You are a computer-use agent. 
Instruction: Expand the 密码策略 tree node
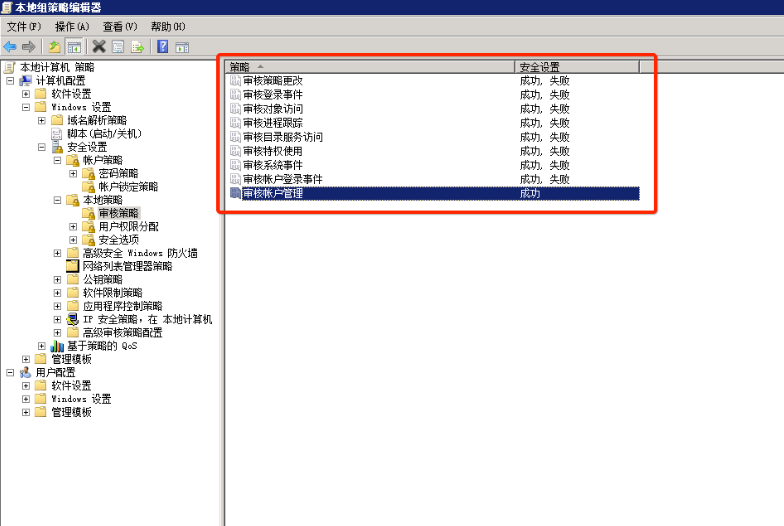(x=73, y=173)
